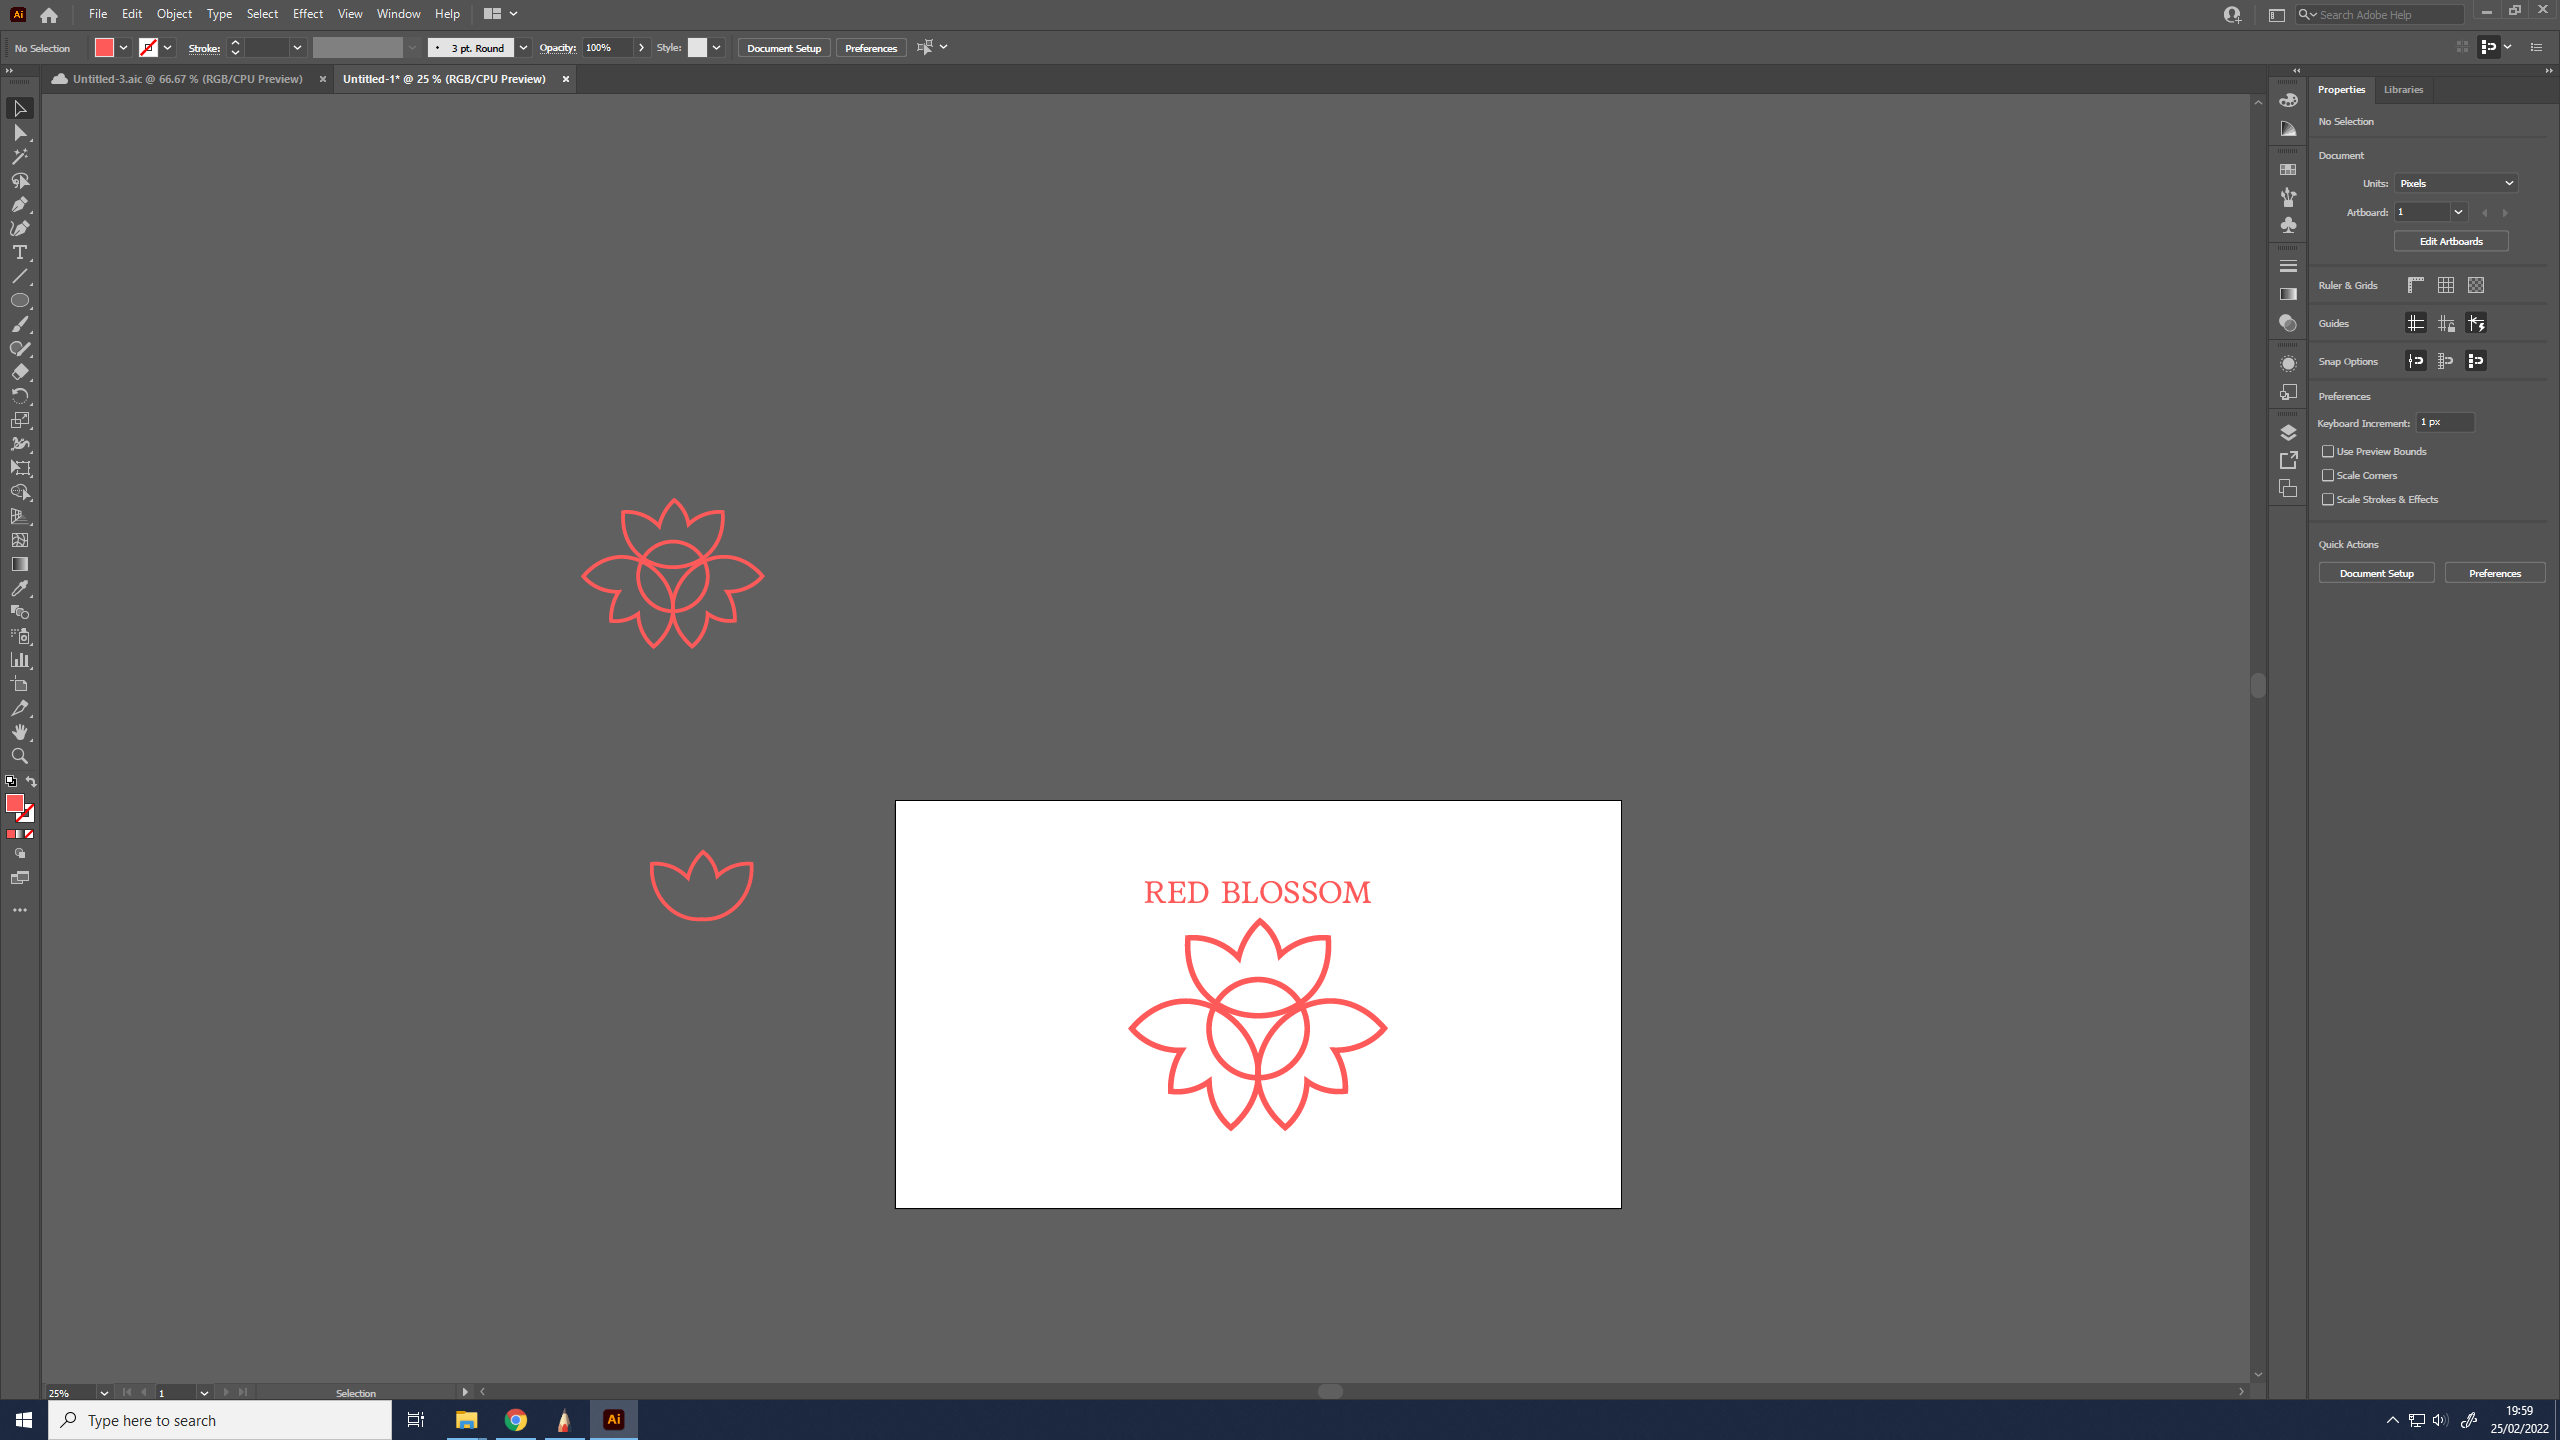
Task: Open the Effect menu
Action: point(307,14)
